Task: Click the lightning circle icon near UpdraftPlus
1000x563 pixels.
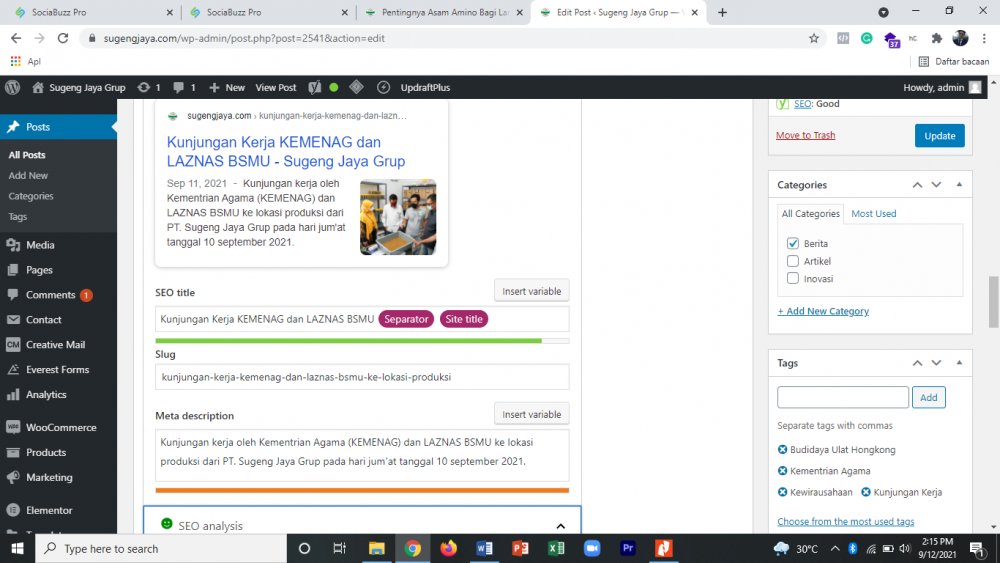Action: [x=383, y=87]
